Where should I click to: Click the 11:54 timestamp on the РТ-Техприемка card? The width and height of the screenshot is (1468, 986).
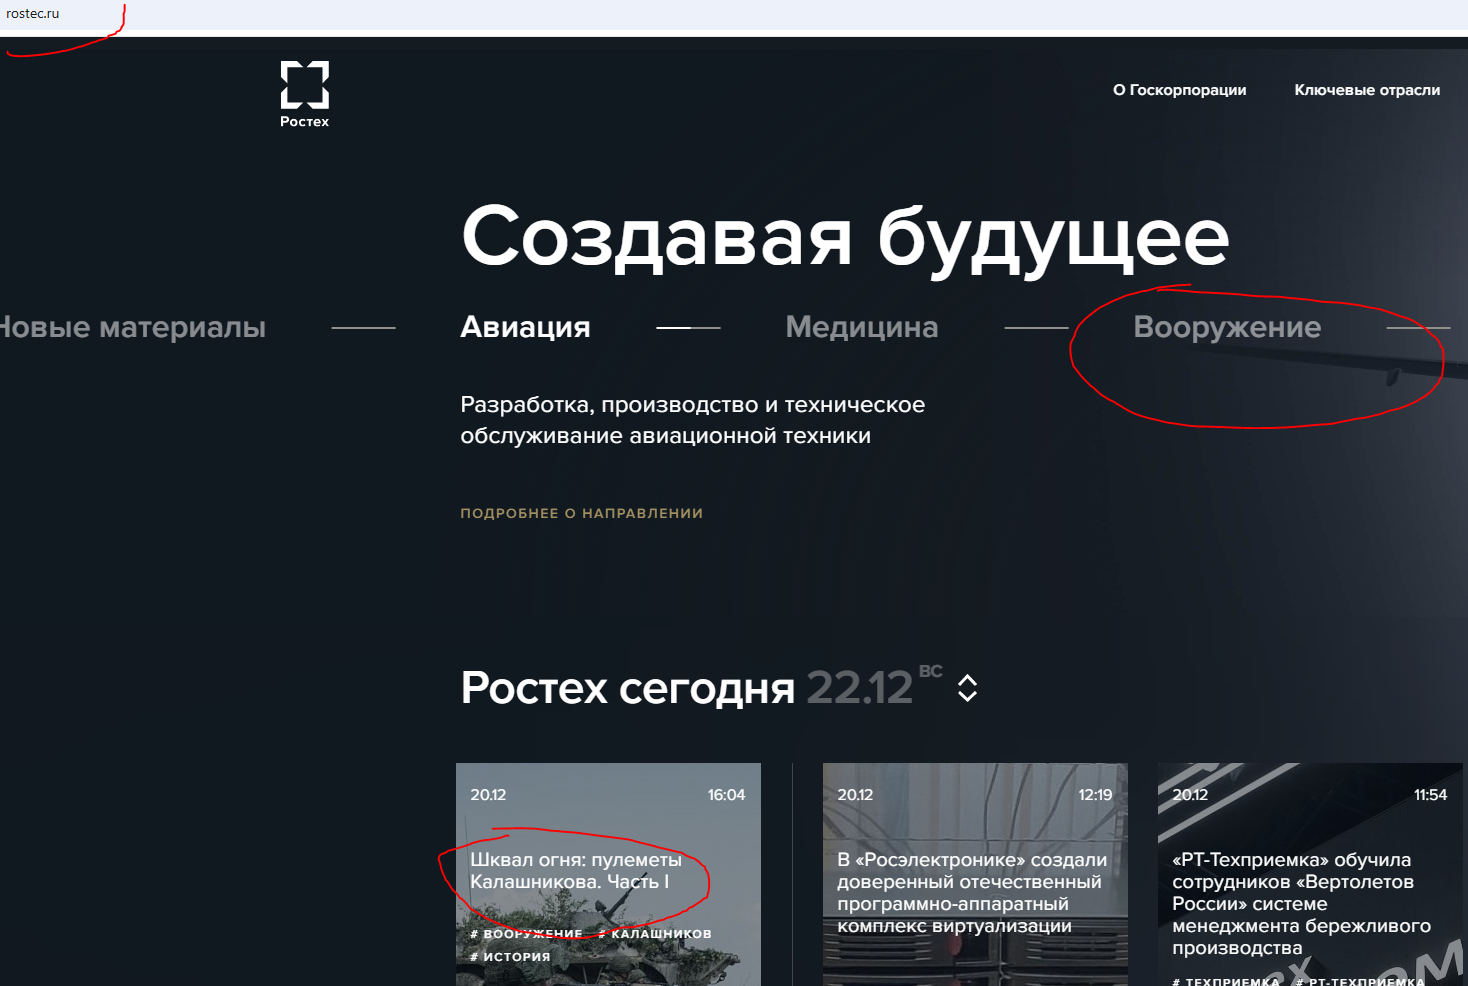tap(1430, 795)
